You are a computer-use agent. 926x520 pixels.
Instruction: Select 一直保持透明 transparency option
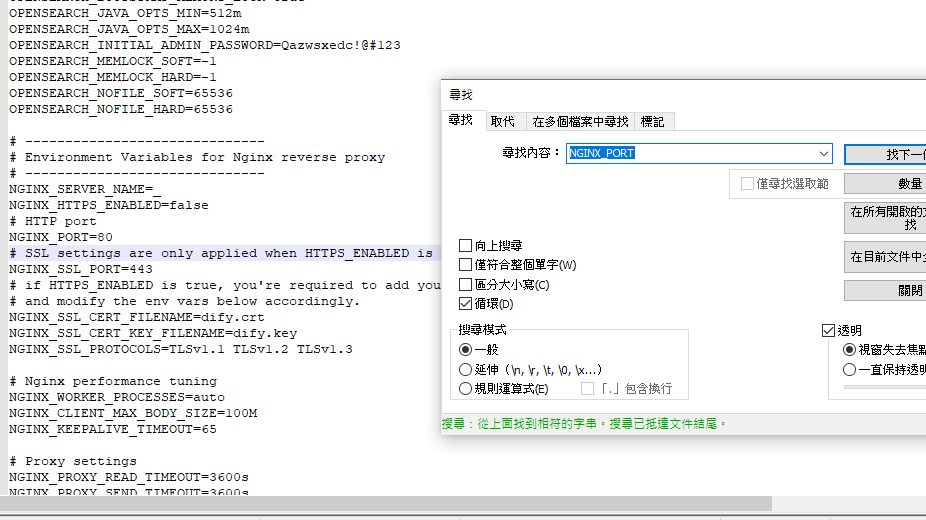(x=850, y=369)
